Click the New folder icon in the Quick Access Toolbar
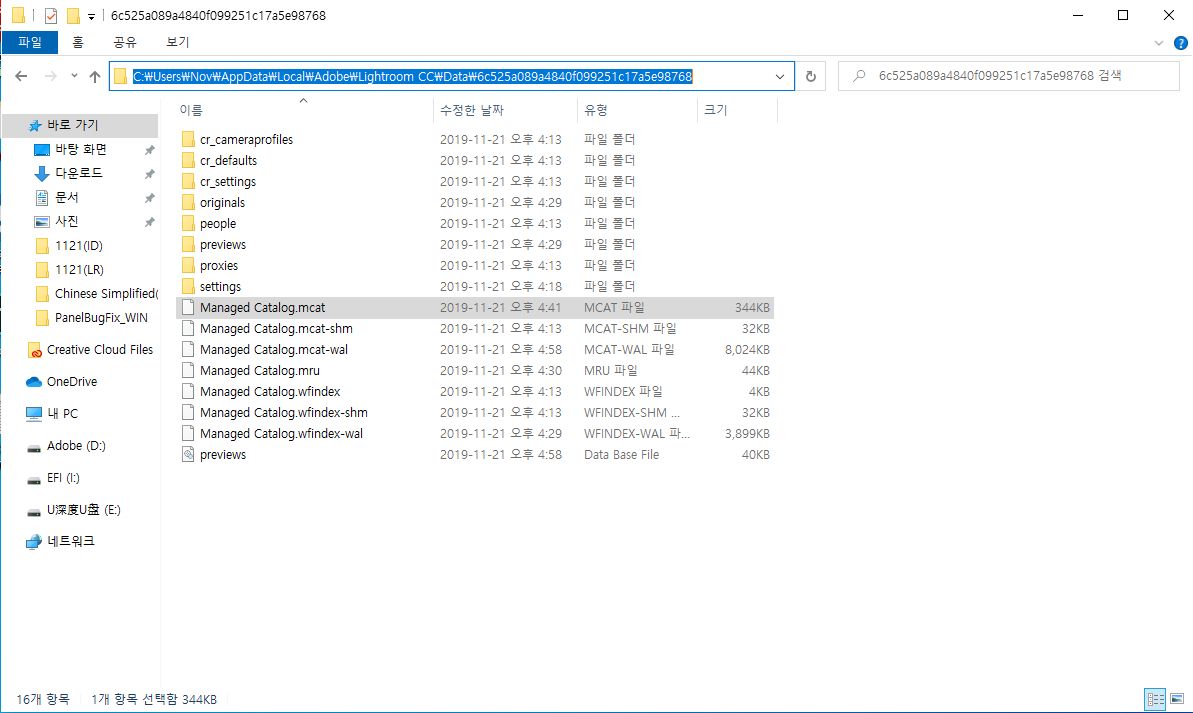The image size is (1193, 713). [x=73, y=15]
